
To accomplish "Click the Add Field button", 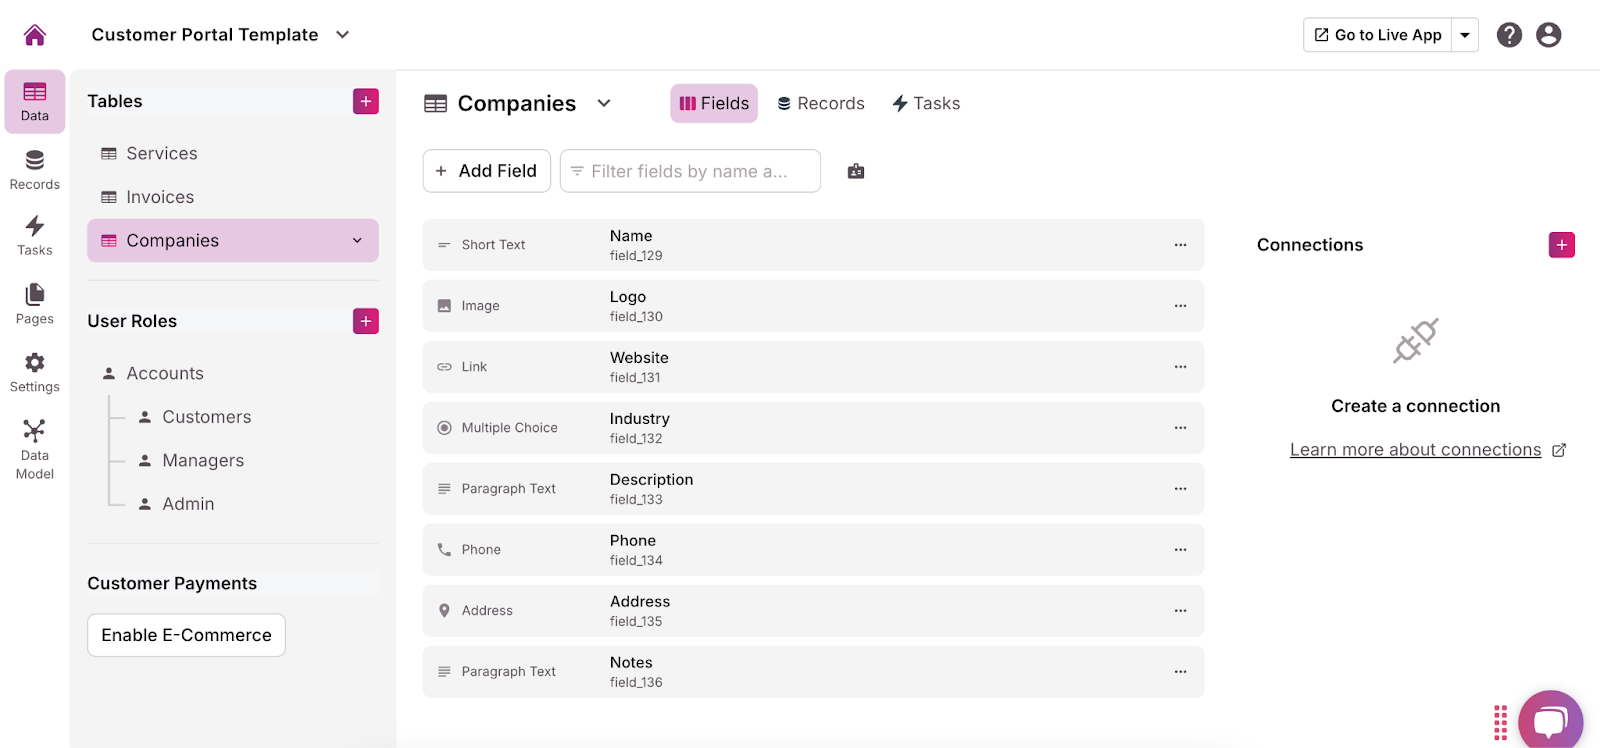I will point(487,171).
